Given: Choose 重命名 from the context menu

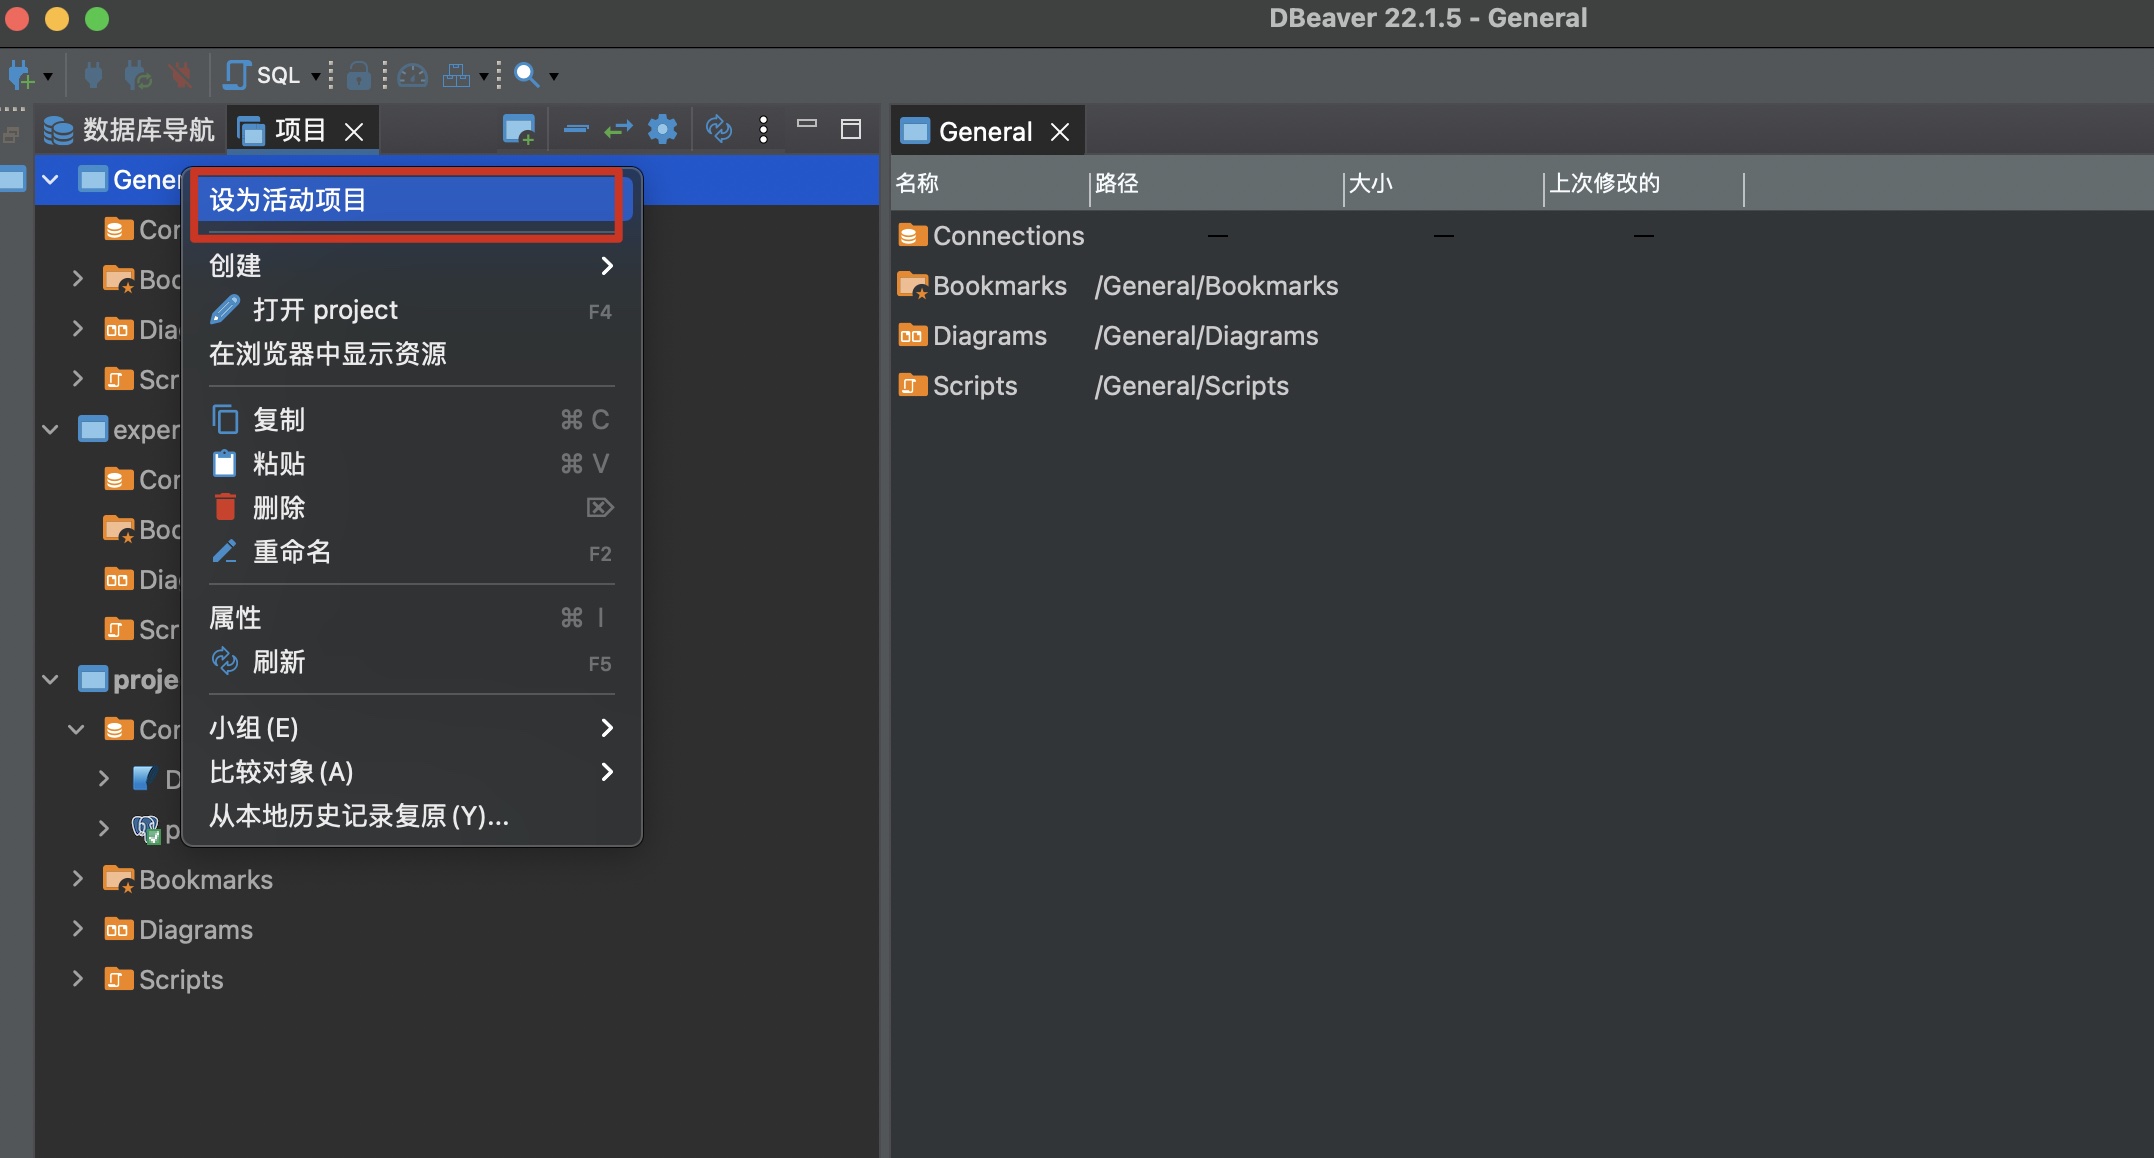Looking at the screenshot, I should coord(410,552).
